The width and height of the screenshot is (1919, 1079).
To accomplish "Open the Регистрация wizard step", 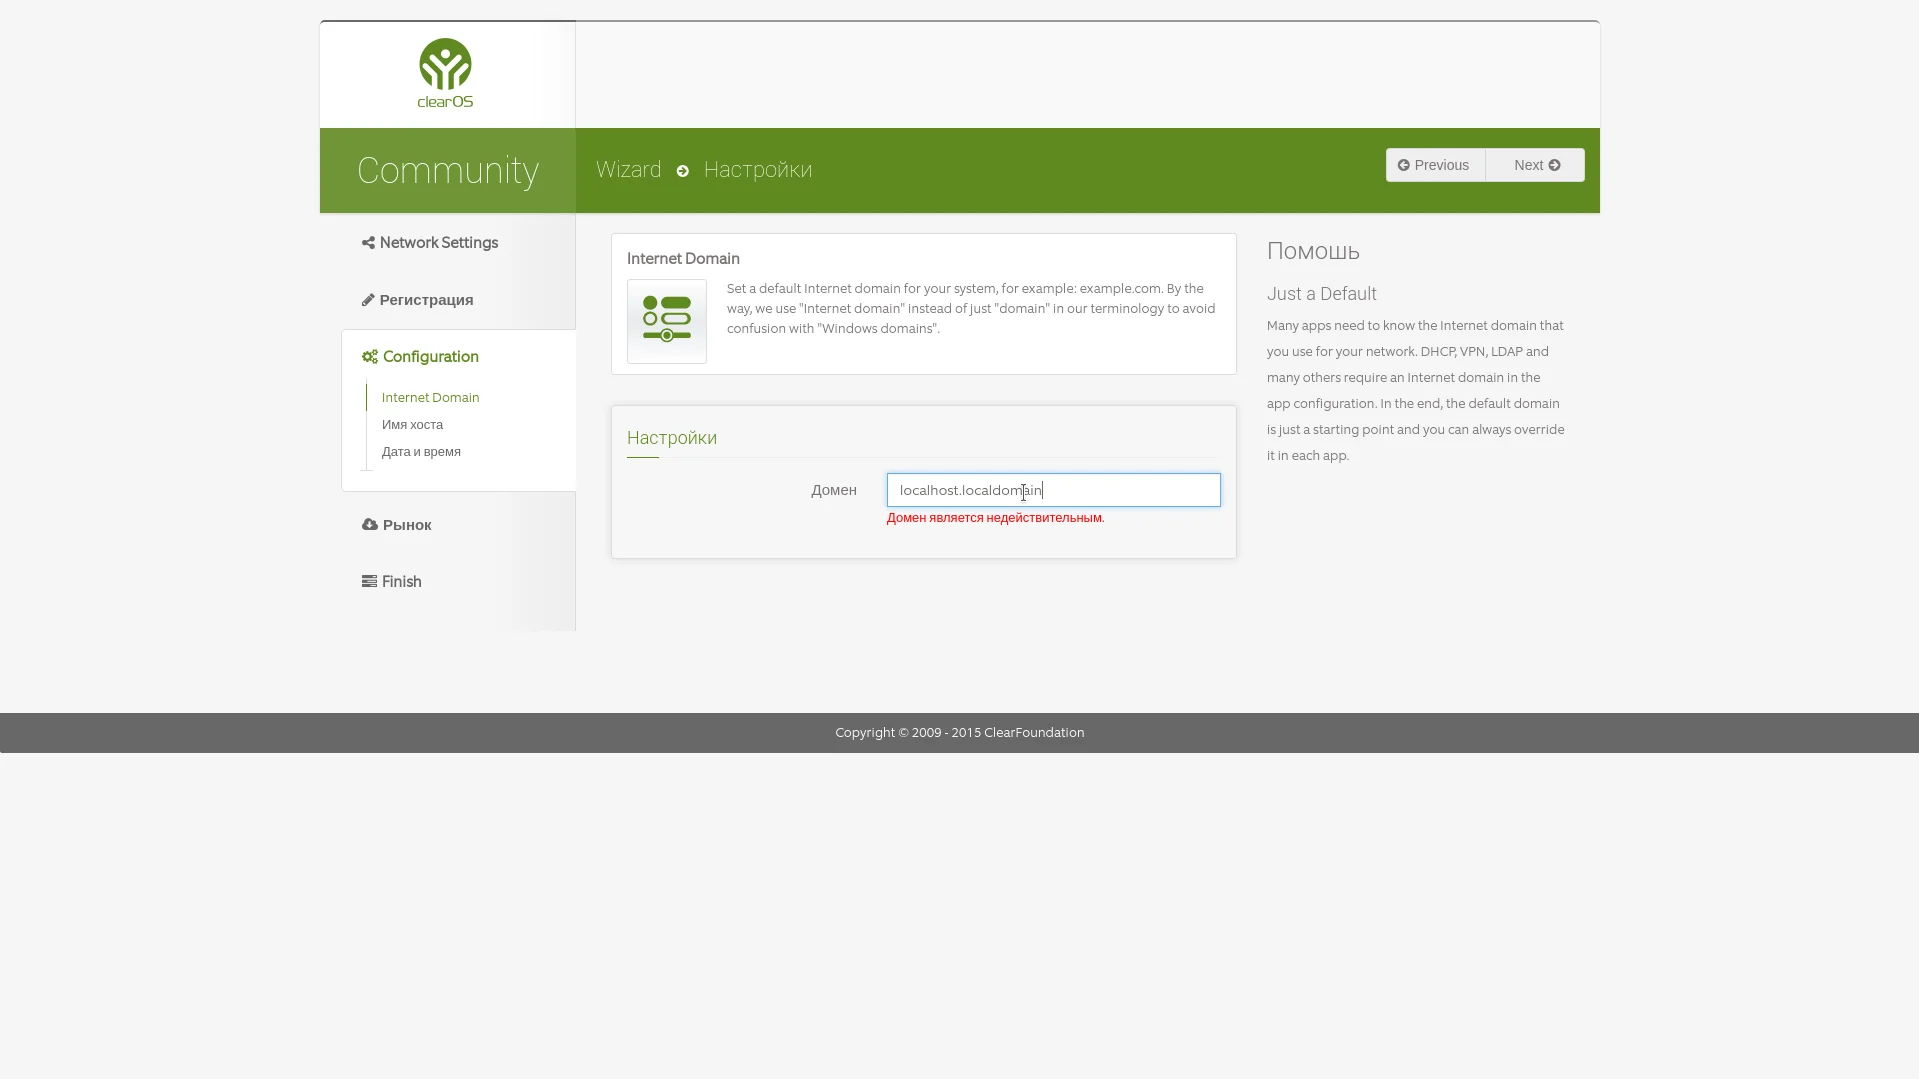I will click(418, 300).
